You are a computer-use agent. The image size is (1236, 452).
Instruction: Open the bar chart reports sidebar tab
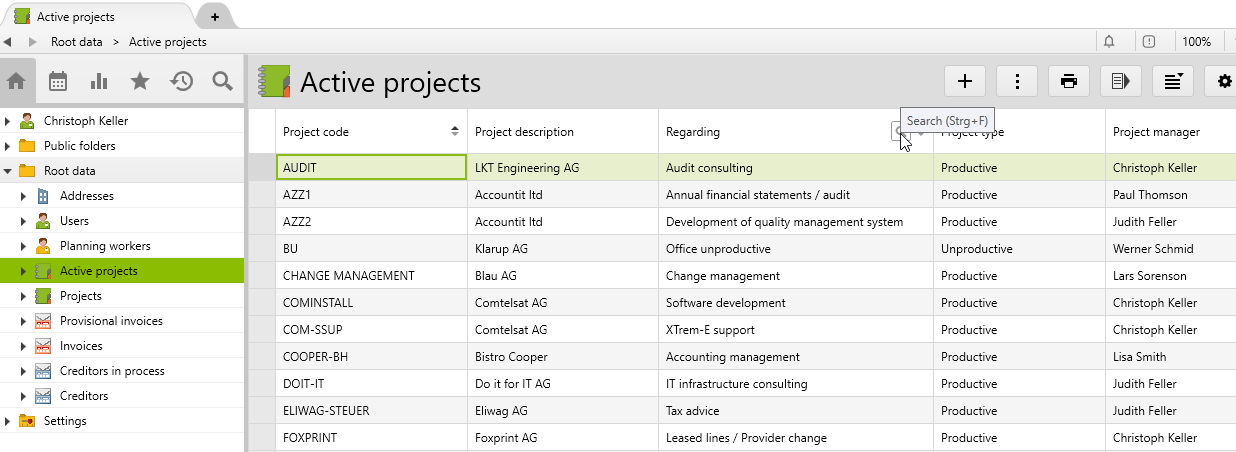[x=99, y=82]
